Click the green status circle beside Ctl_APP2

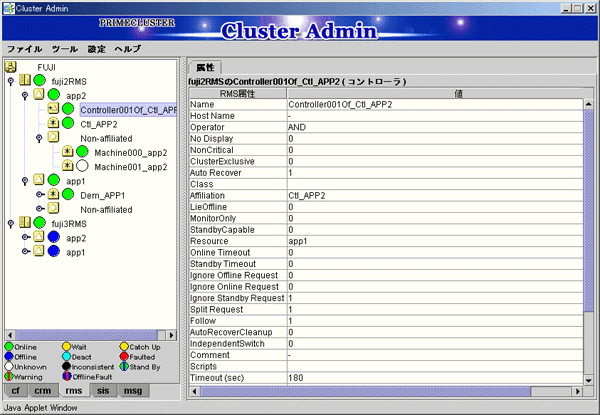[x=68, y=123]
